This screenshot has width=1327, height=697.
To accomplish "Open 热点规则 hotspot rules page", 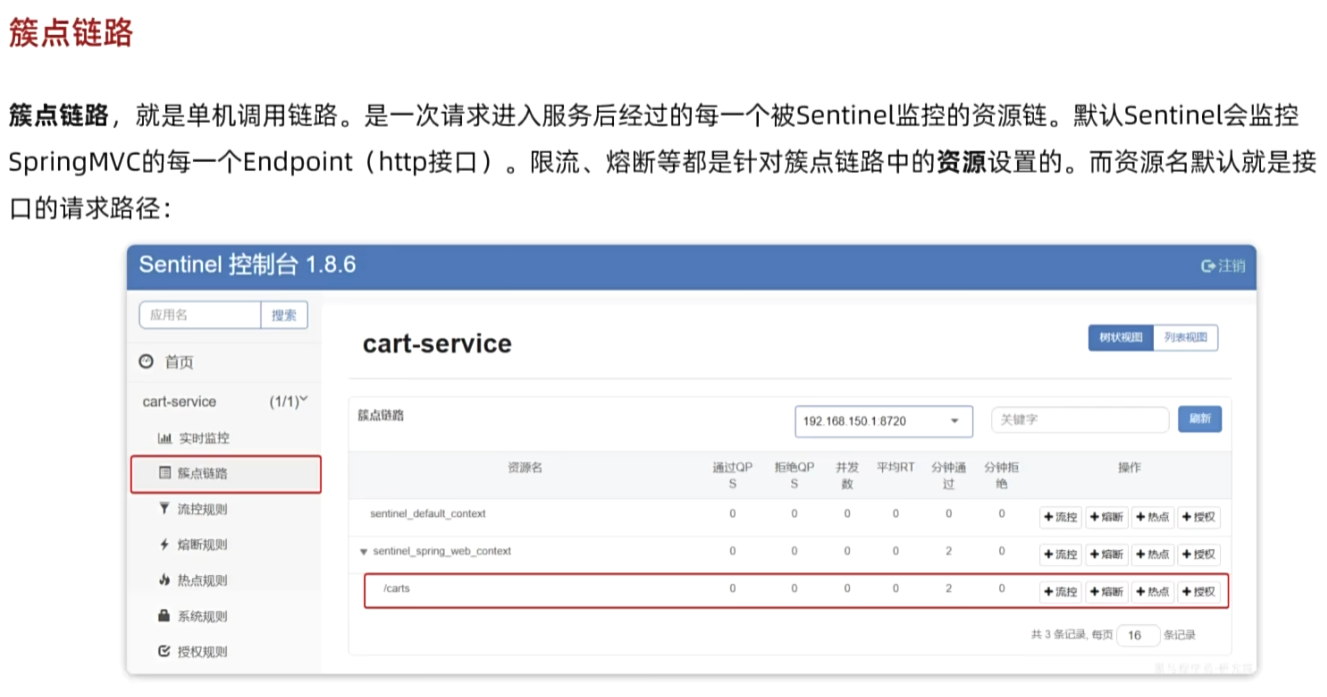I will tap(192, 580).
